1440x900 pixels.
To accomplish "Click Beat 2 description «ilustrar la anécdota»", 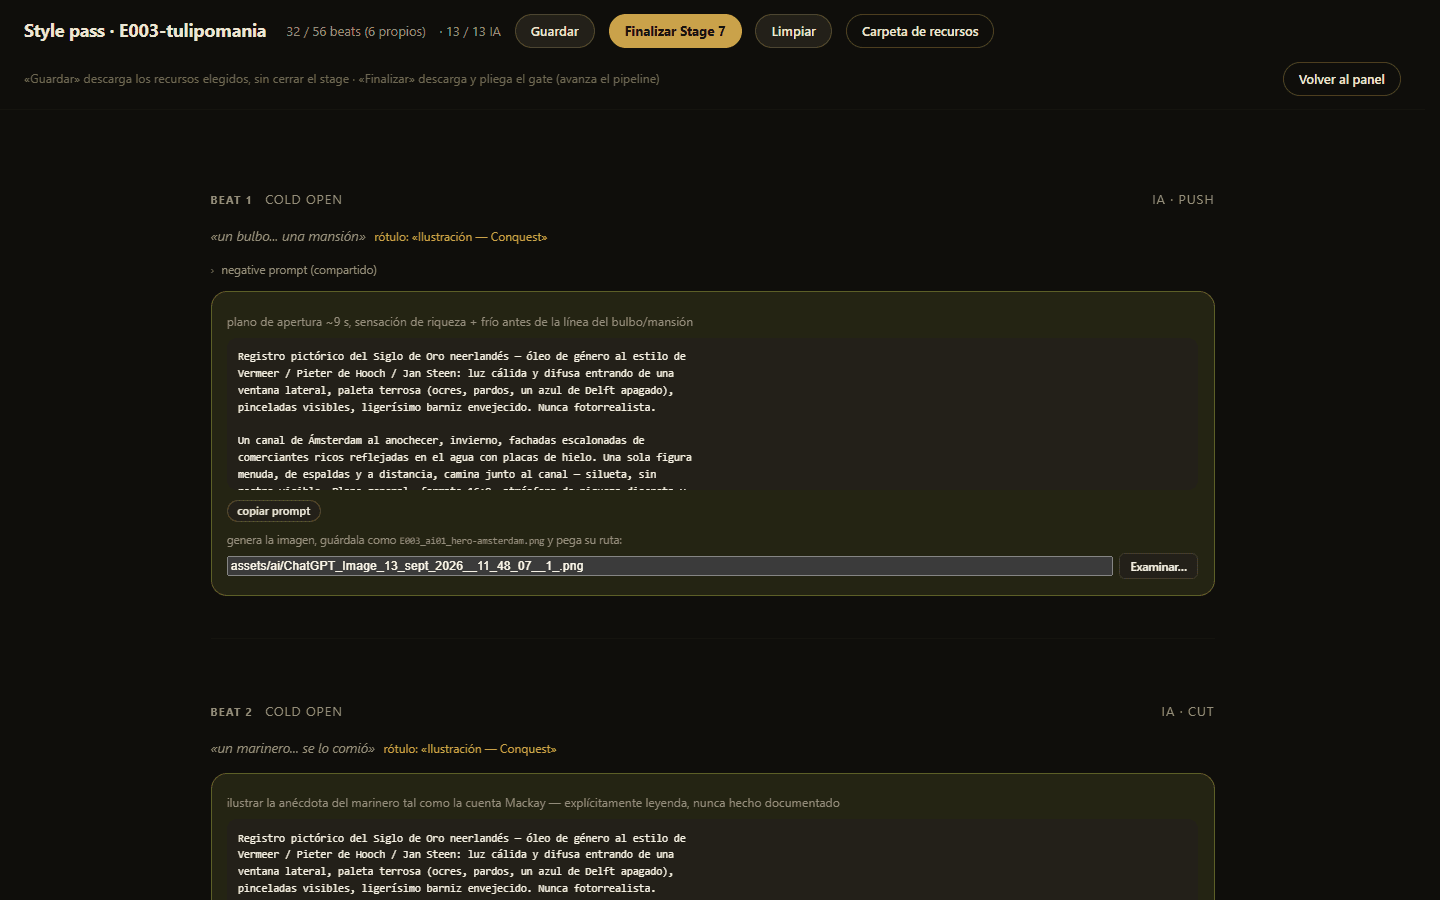I will [533, 803].
